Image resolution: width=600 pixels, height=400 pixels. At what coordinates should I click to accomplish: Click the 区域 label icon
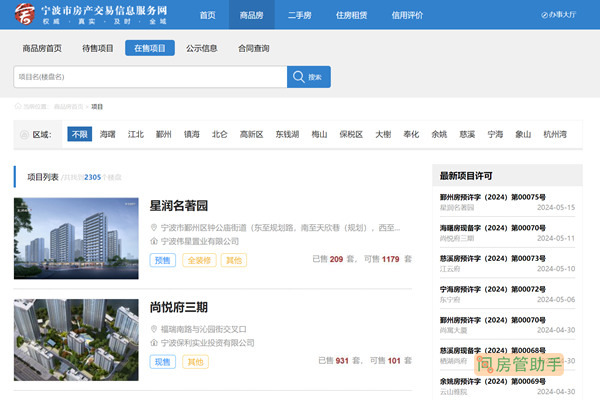click(x=24, y=134)
